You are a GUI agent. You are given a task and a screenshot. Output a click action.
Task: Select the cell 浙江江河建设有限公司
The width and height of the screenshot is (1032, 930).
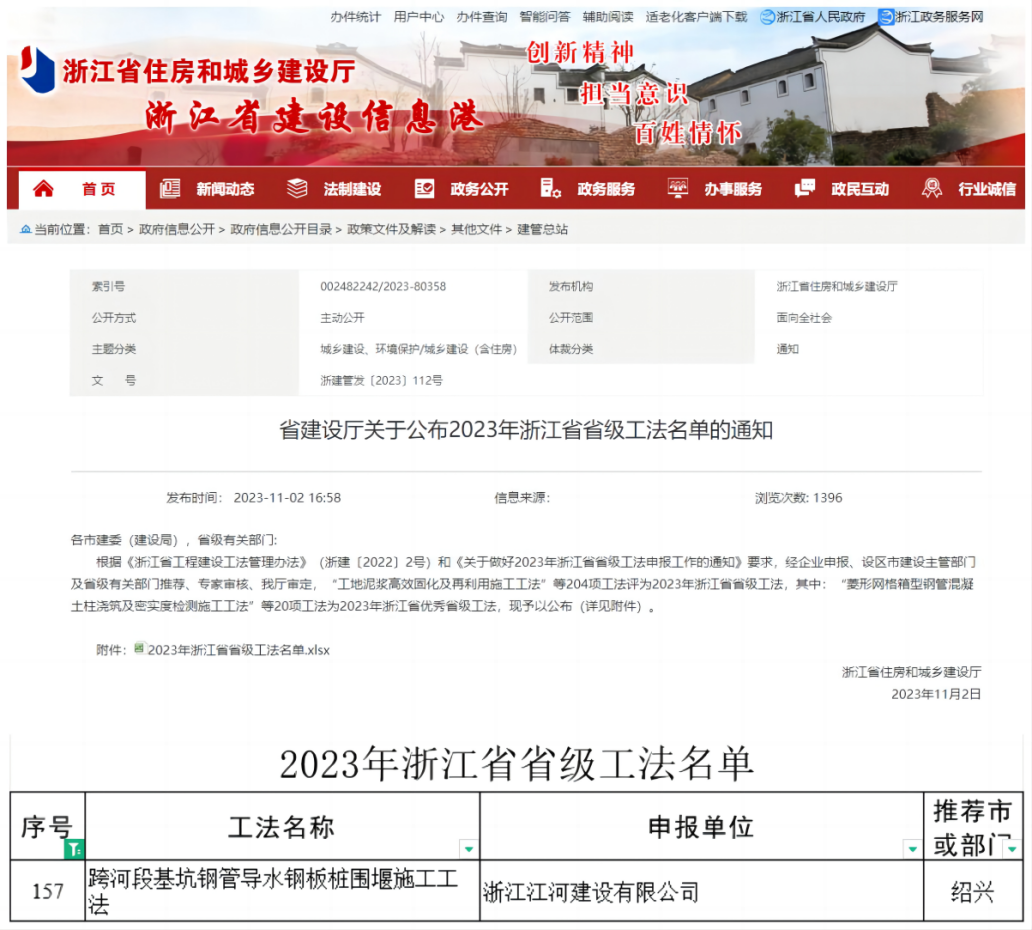coord(590,891)
